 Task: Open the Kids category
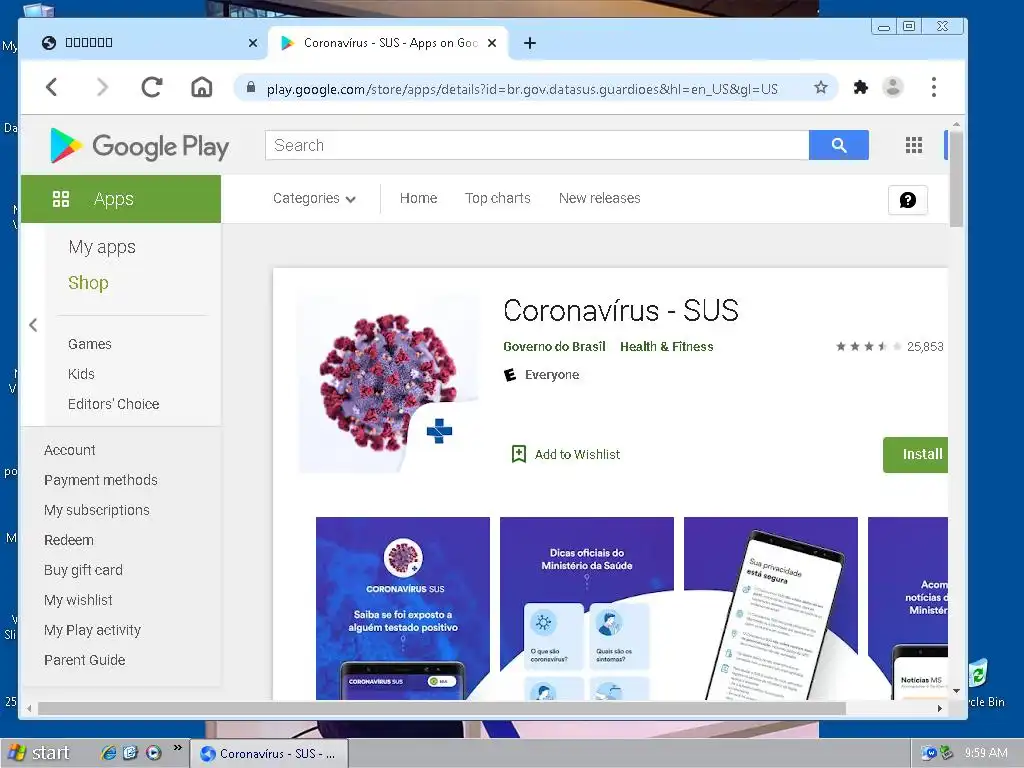81,374
